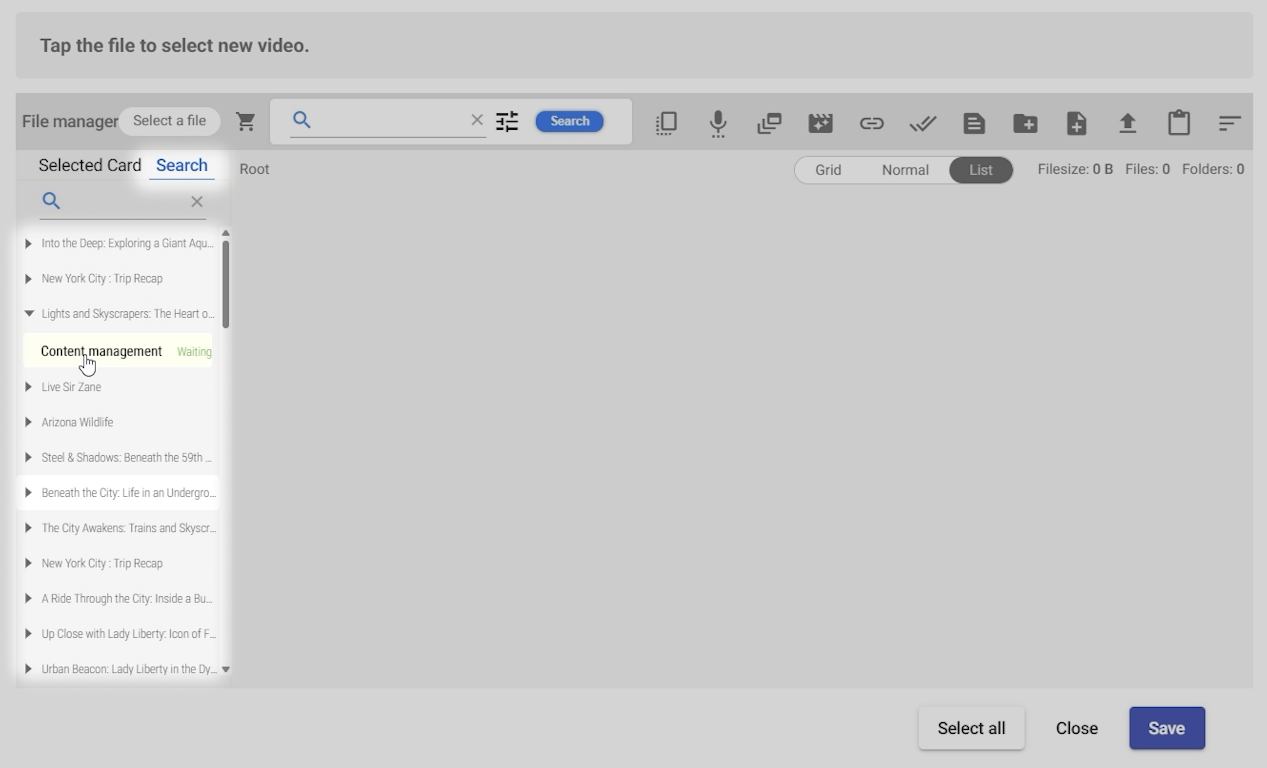Expand the Arizona Wildlife tree item

[x=28, y=422]
